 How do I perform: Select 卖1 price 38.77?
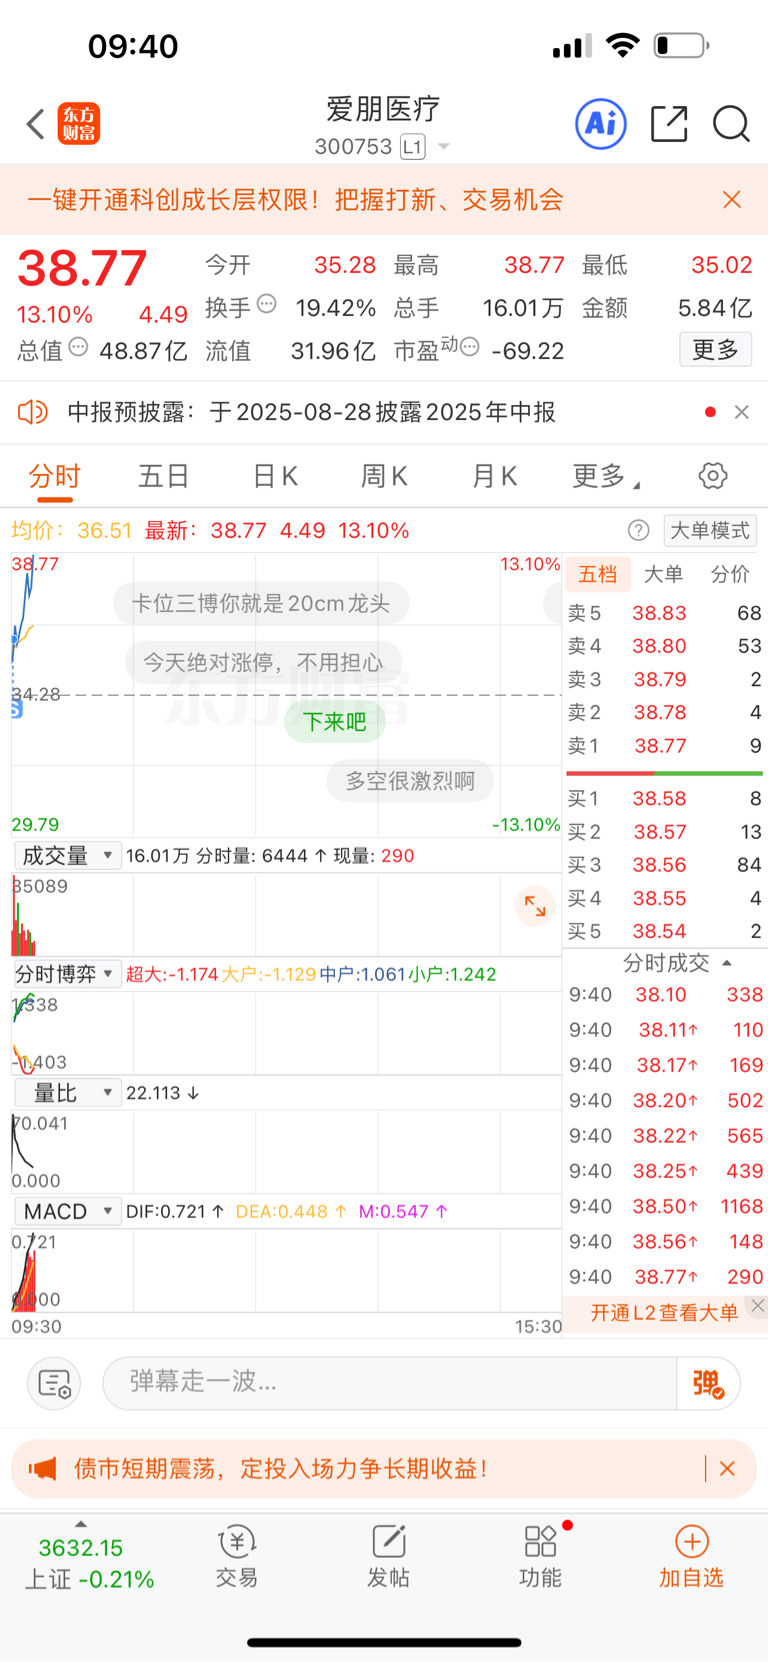click(x=660, y=746)
